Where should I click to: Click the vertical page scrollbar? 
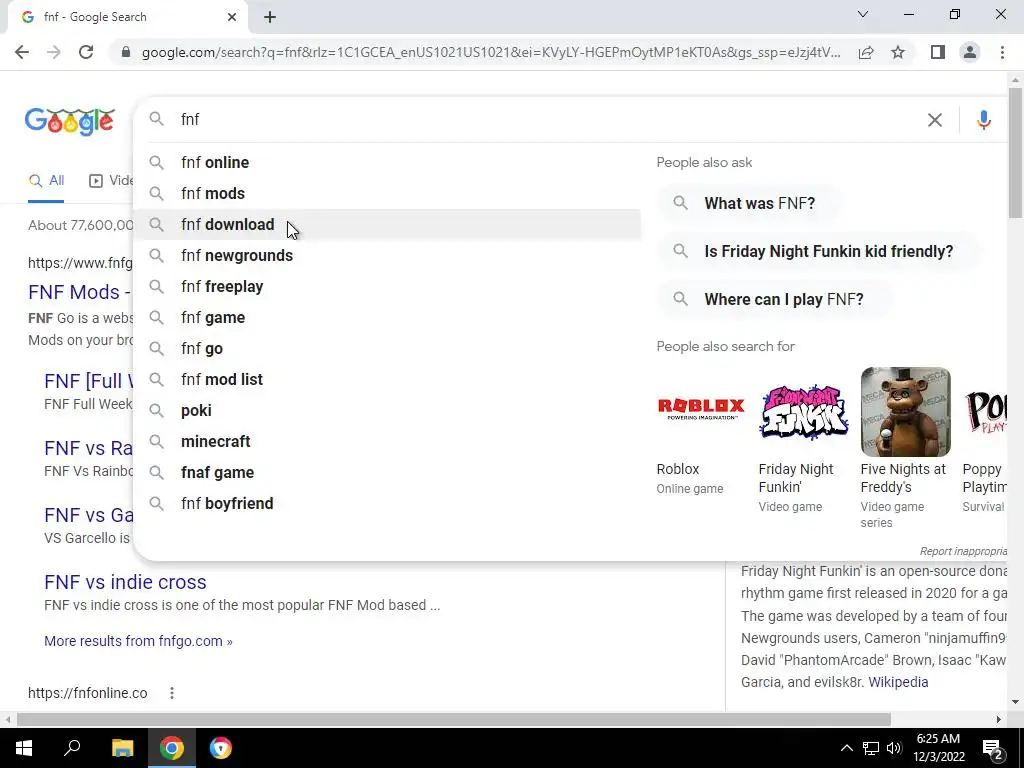[x=1015, y=153]
